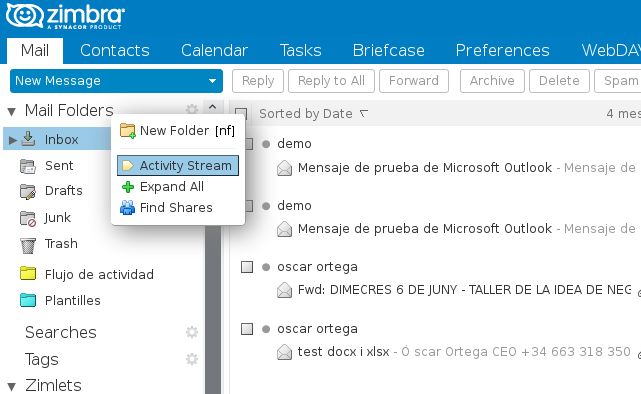Image resolution: width=641 pixels, height=394 pixels.
Task: Select the Flujo de actividad folder label
Action: (x=99, y=274)
